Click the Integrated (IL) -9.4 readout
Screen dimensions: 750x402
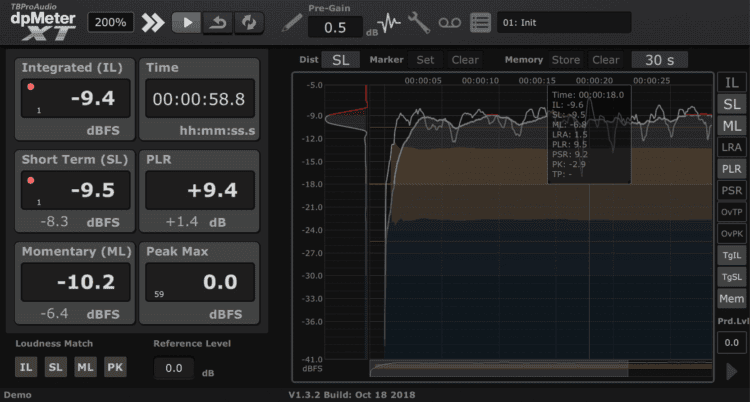coord(75,98)
